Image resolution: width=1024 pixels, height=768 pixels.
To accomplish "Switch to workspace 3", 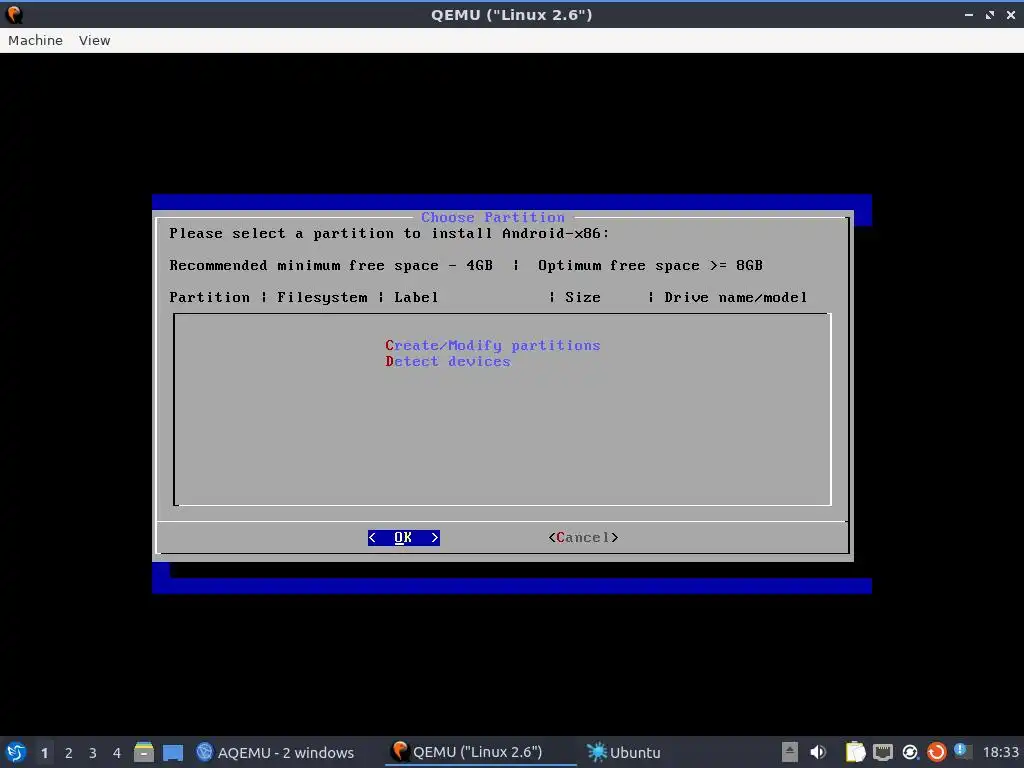I will tap(93, 753).
